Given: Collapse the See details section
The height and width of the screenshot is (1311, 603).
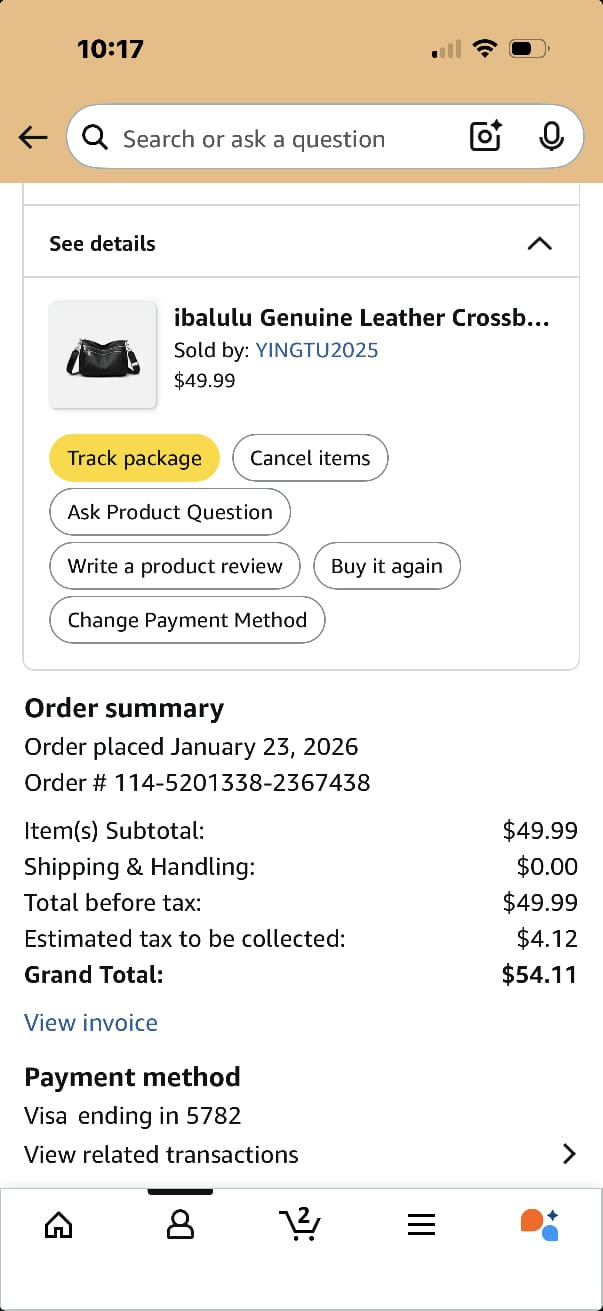Looking at the screenshot, I should coord(539,243).
